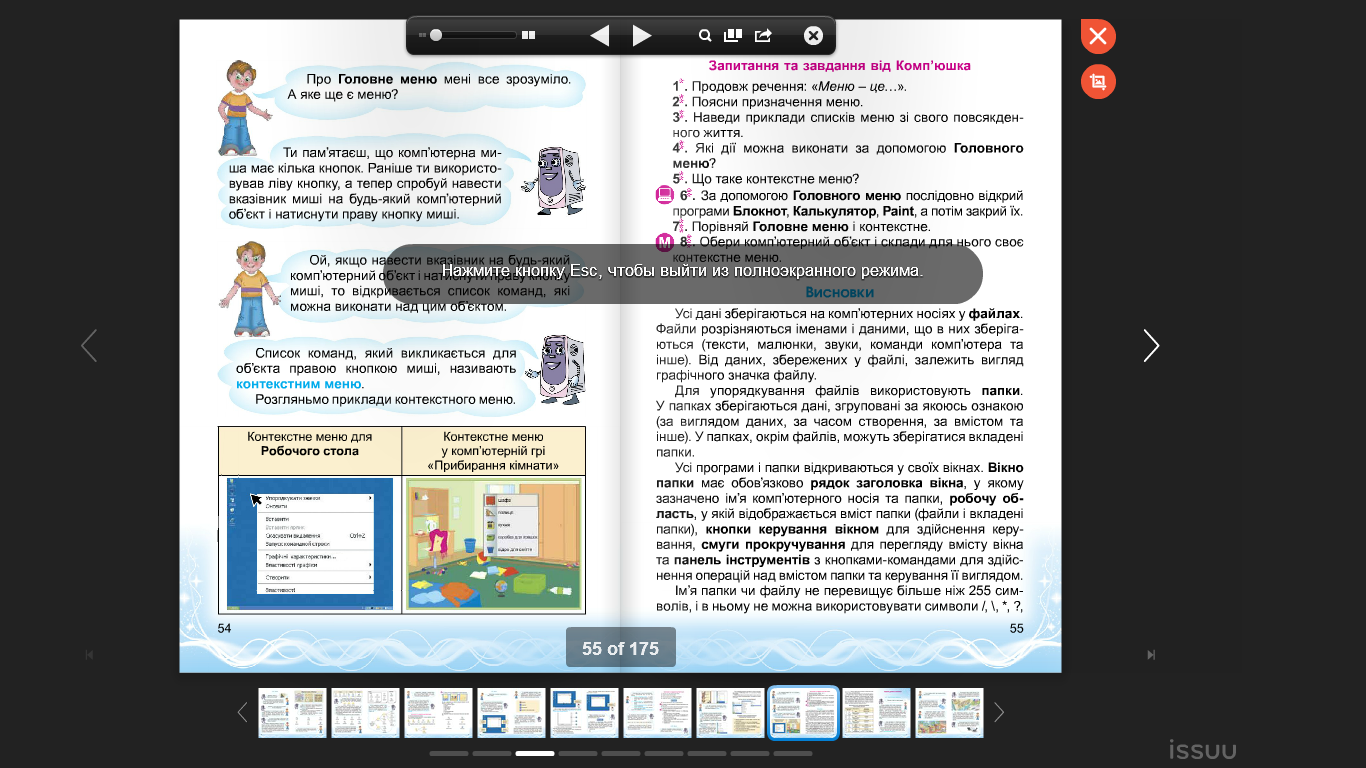Open the first thumbnail in the strip
The width and height of the screenshot is (1366, 768).
pyautogui.click(x=292, y=713)
